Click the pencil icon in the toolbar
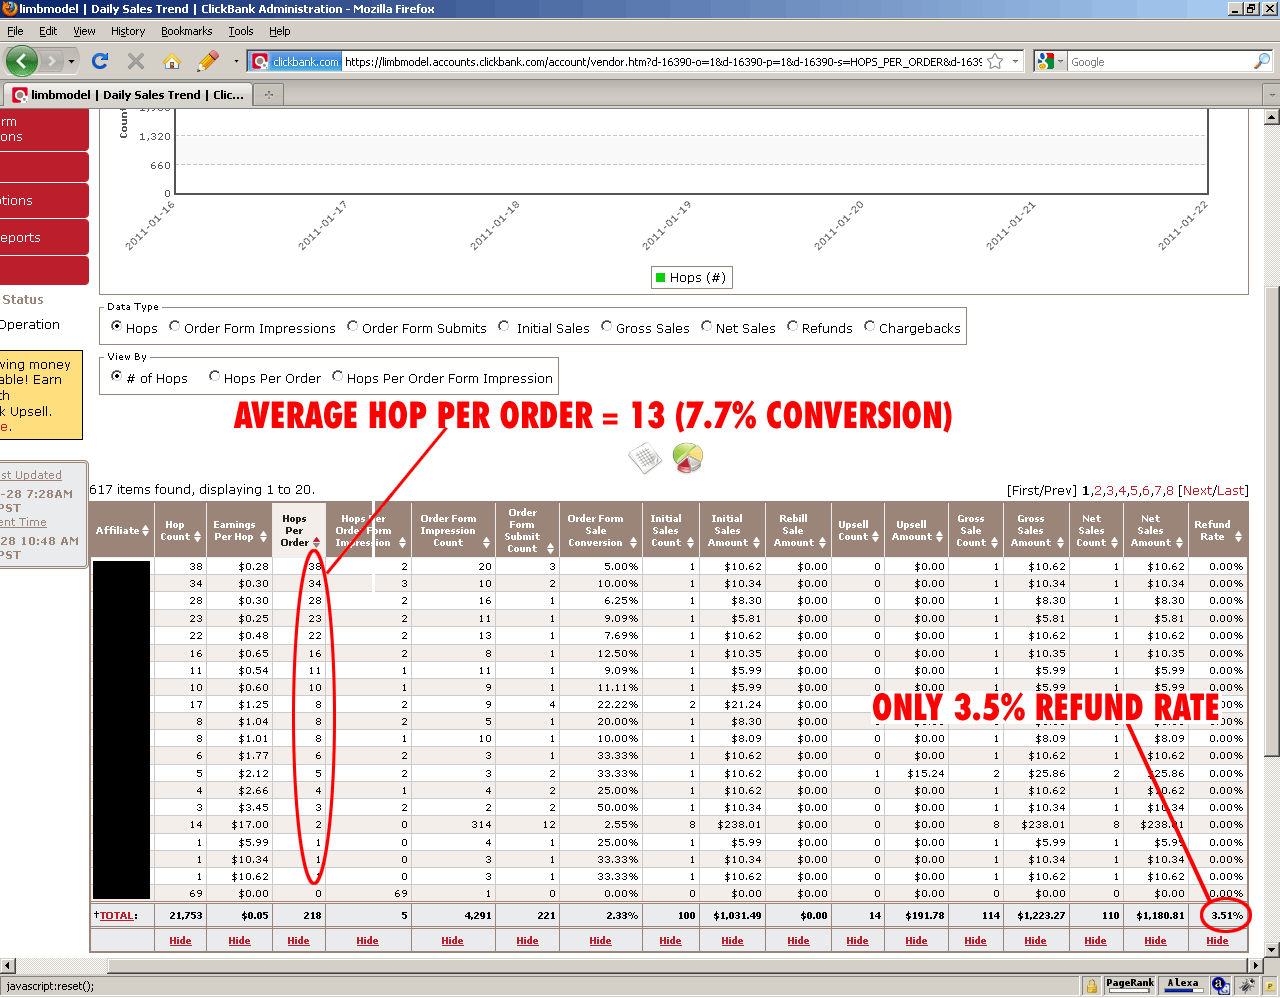This screenshot has height=998, width=1280. point(208,62)
